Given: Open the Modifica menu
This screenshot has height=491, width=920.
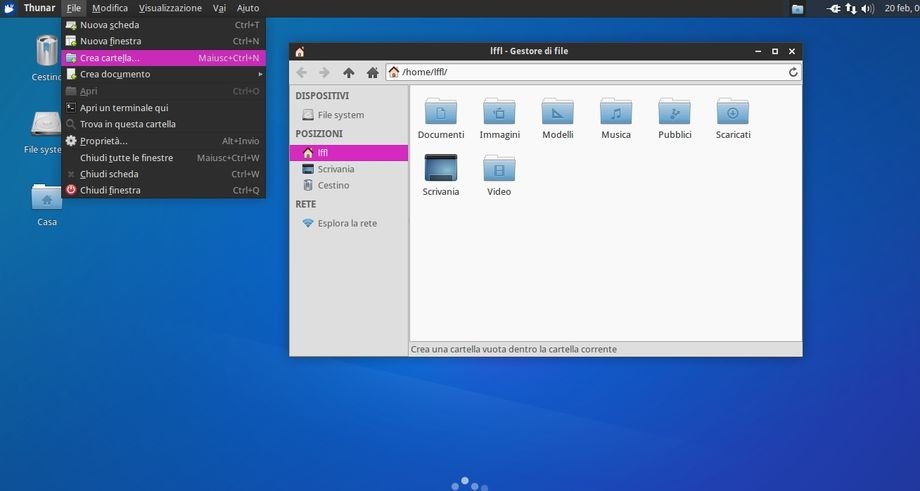Looking at the screenshot, I should (x=110, y=8).
